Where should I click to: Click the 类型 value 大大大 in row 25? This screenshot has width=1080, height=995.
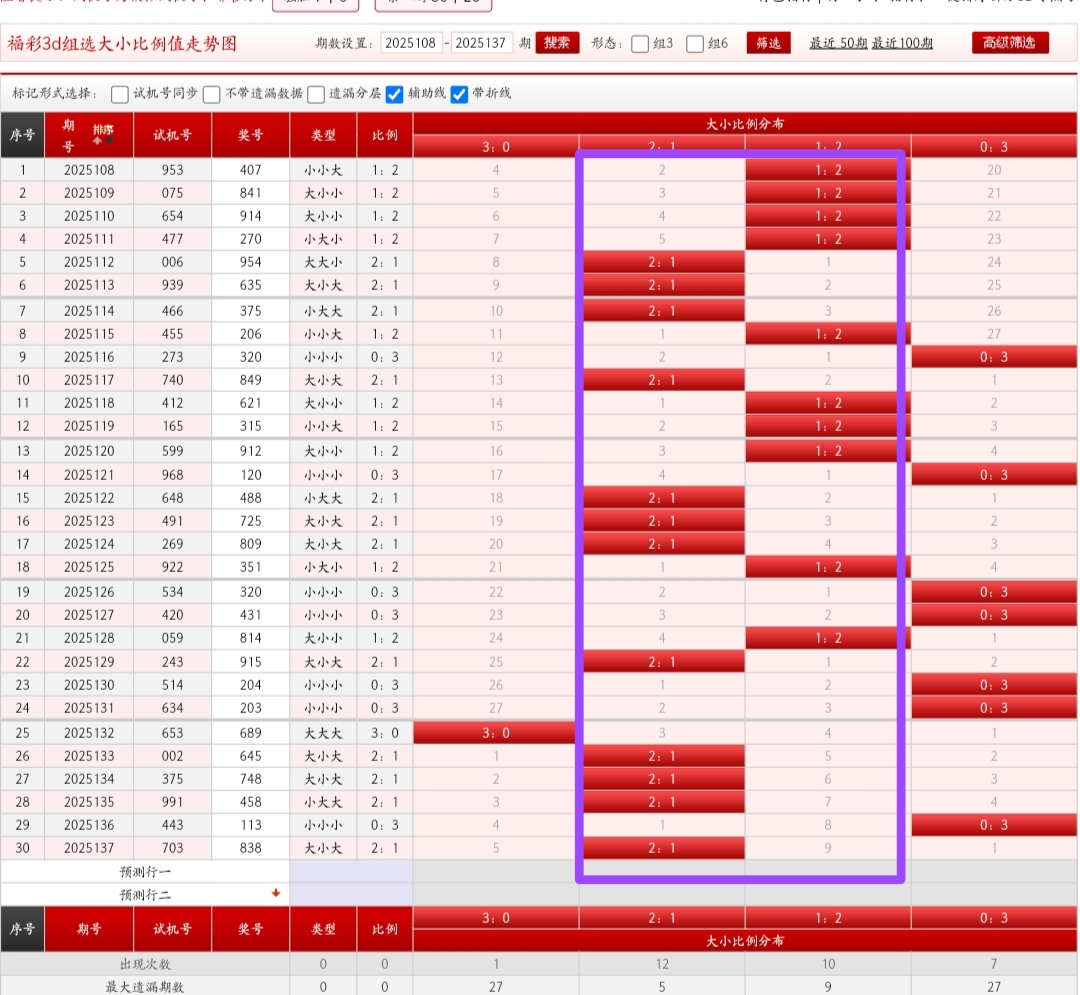click(323, 733)
